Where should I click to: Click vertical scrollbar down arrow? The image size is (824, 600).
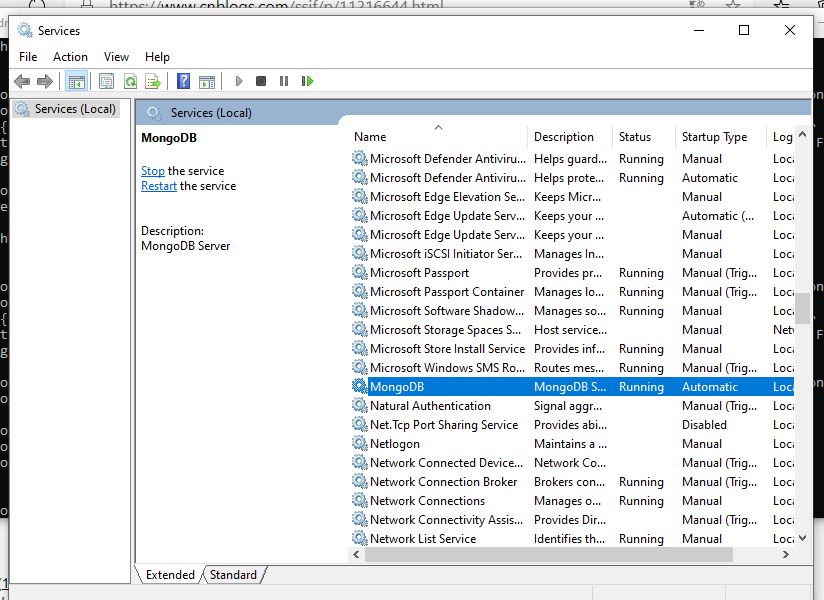click(x=802, y=538)
